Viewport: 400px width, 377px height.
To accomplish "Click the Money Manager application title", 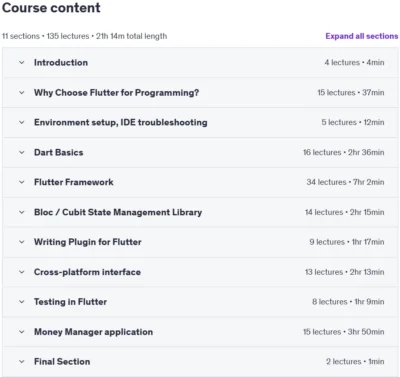I will pyautogui.click(x=93, y=332).
